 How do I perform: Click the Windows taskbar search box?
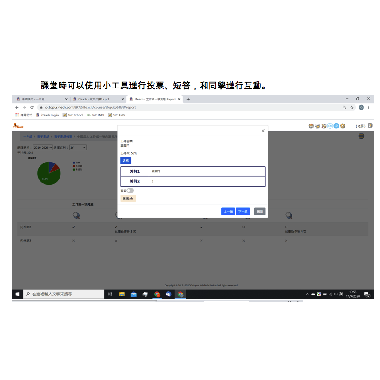pos(63,294)
